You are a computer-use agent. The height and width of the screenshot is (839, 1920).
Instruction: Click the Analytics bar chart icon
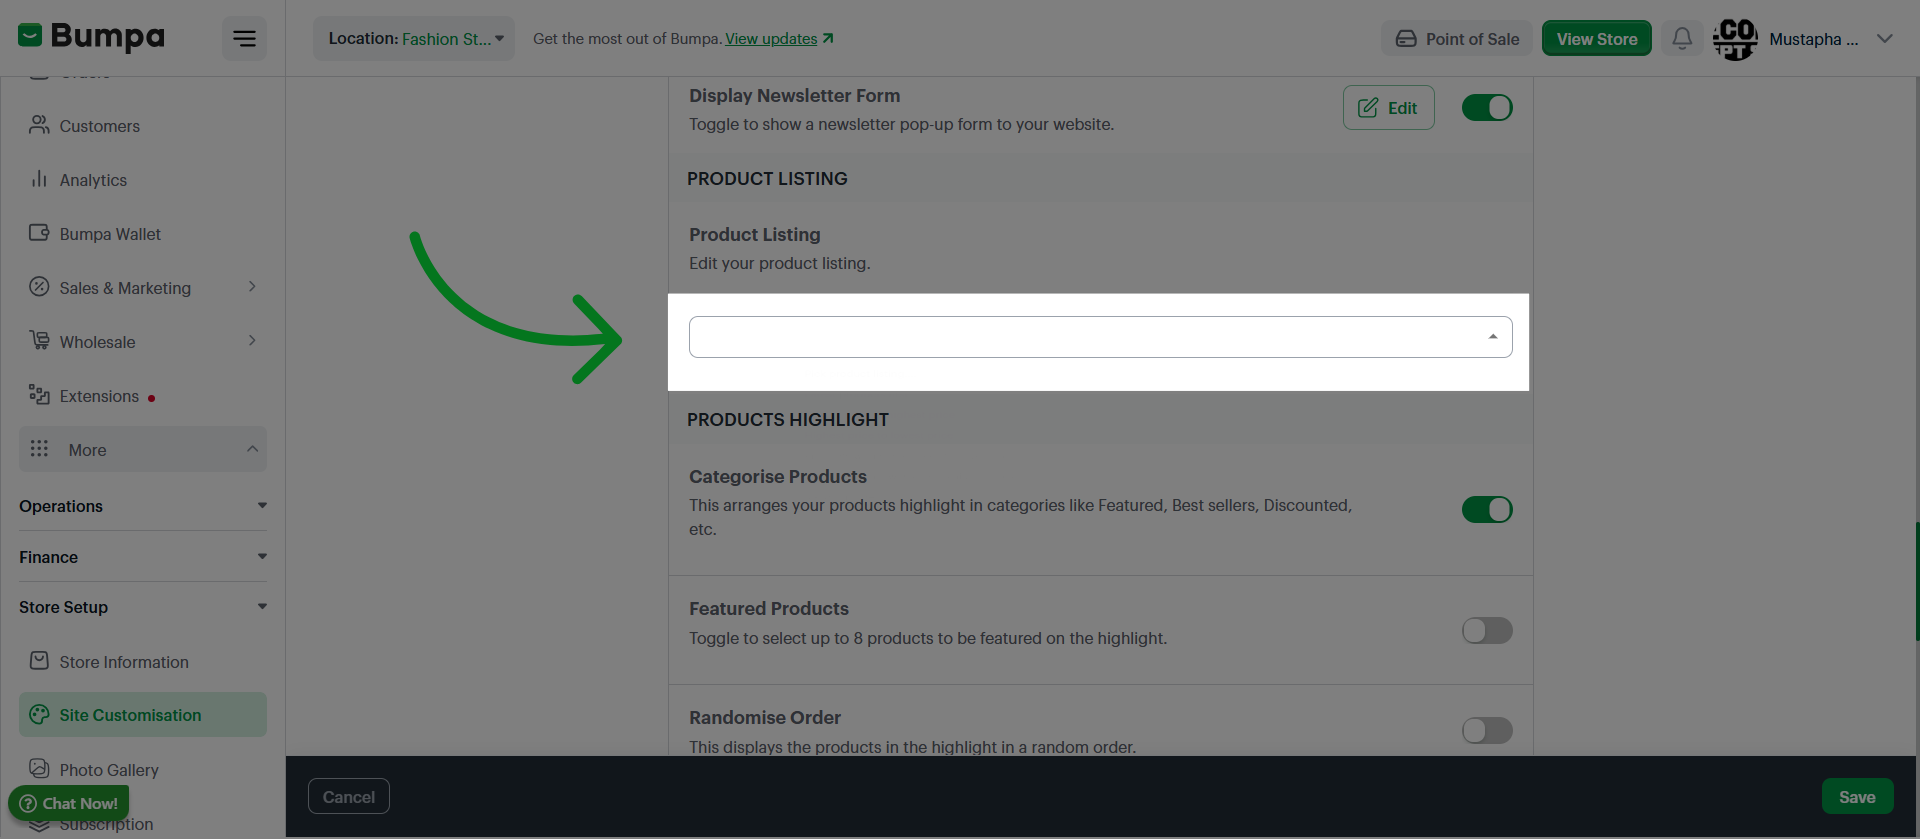39,179
